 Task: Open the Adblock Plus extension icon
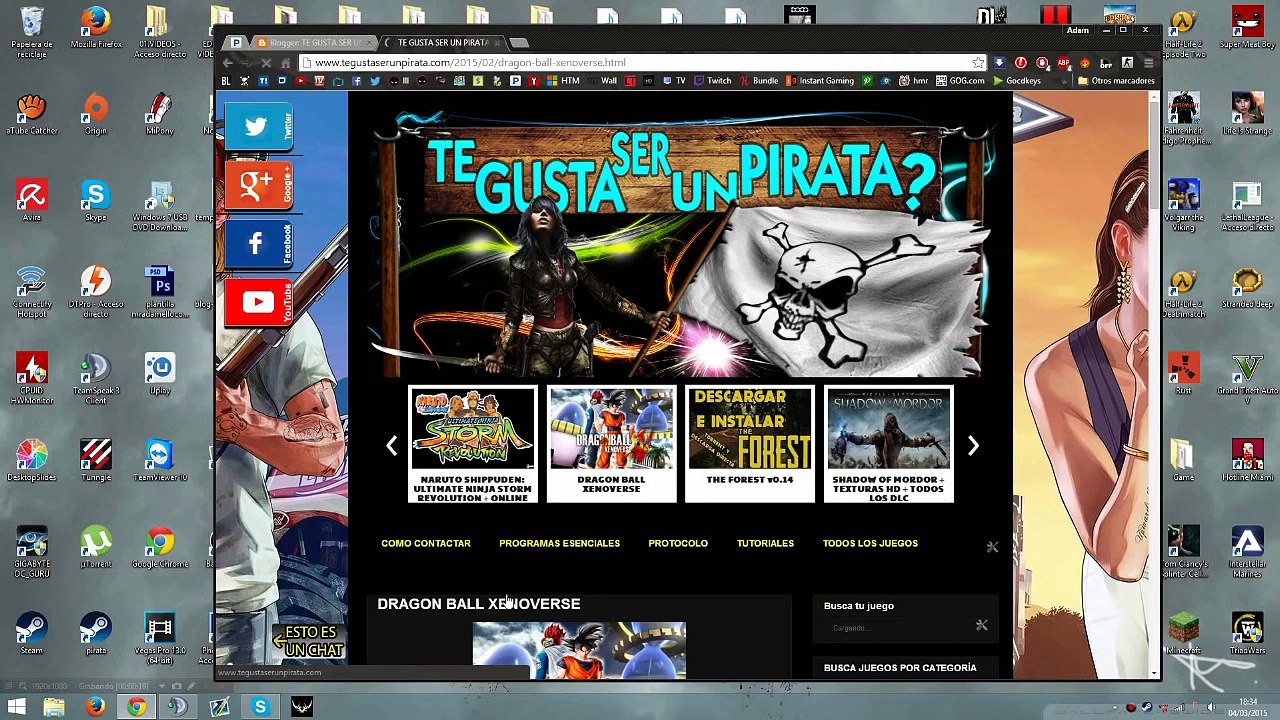pos(1064,62)
